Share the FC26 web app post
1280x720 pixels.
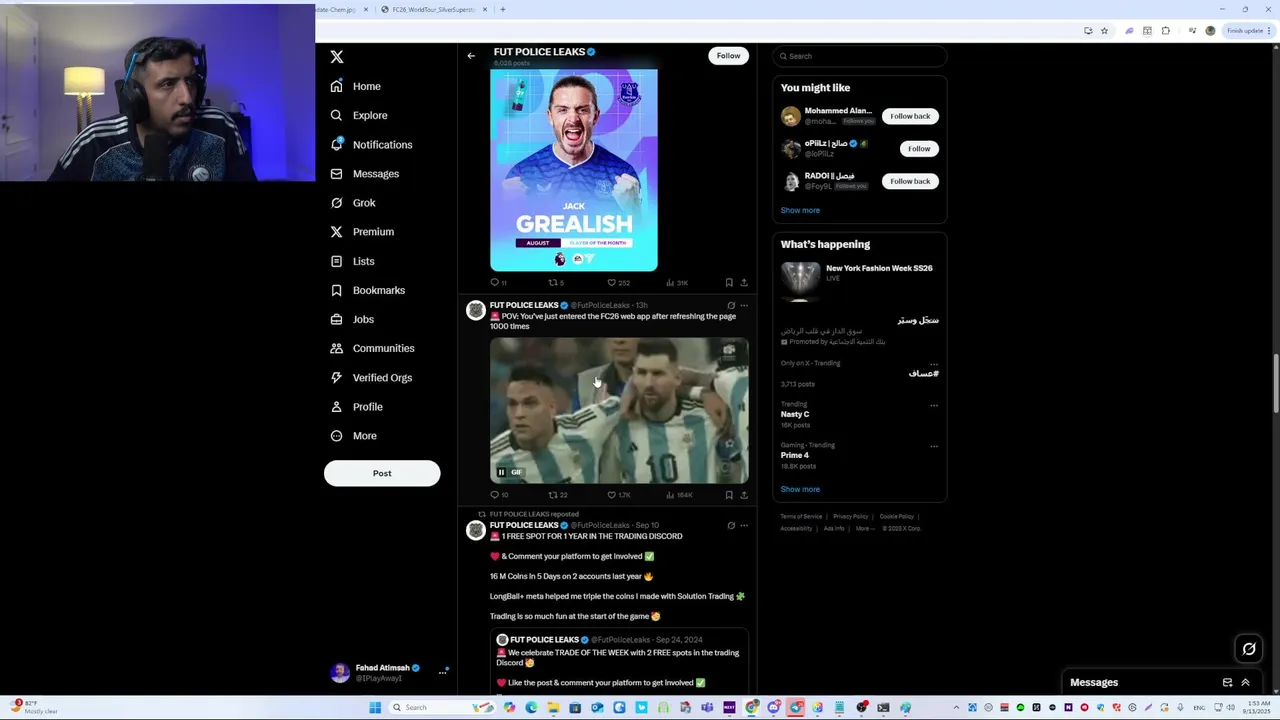(x=743, y=495)
